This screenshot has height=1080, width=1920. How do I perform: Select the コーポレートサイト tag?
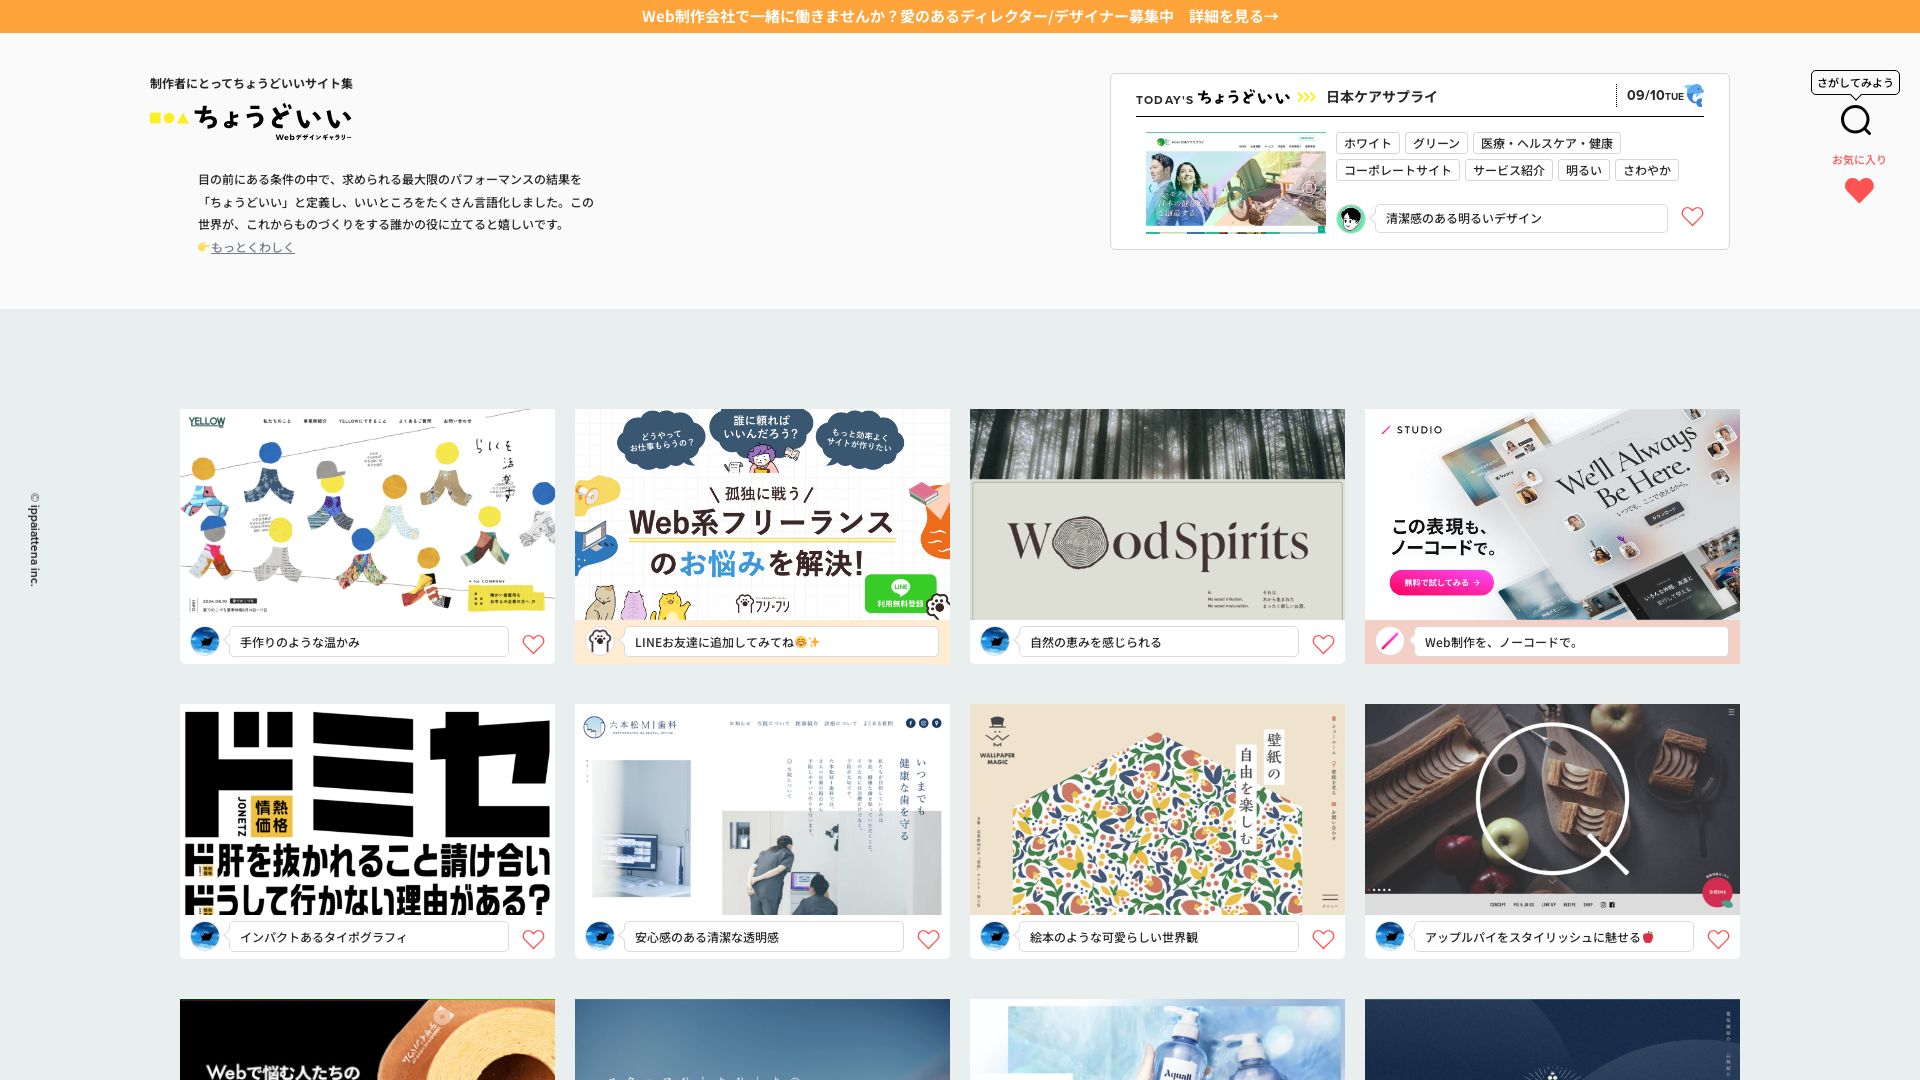[x=1397, y=170]
